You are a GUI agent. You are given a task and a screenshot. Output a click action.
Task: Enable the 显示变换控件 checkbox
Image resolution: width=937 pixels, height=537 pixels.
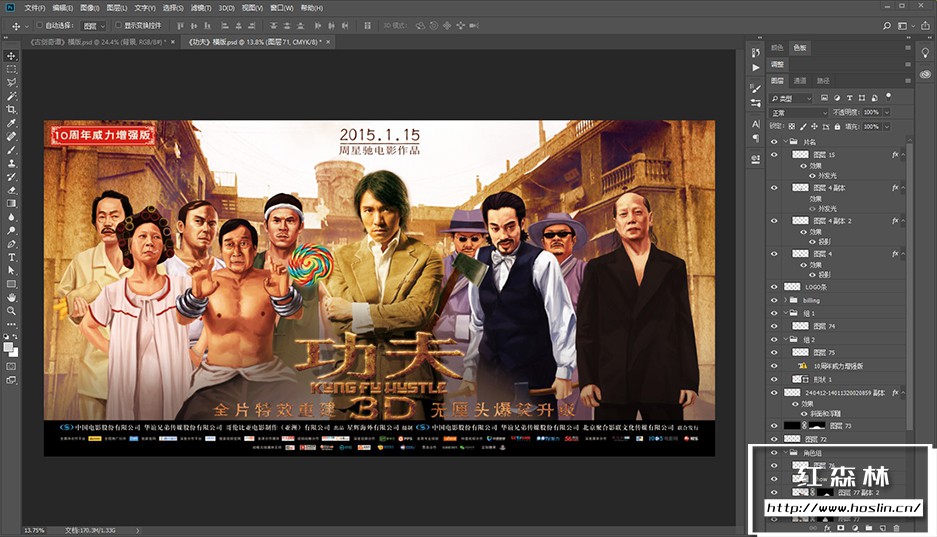(x=118, y=25)
